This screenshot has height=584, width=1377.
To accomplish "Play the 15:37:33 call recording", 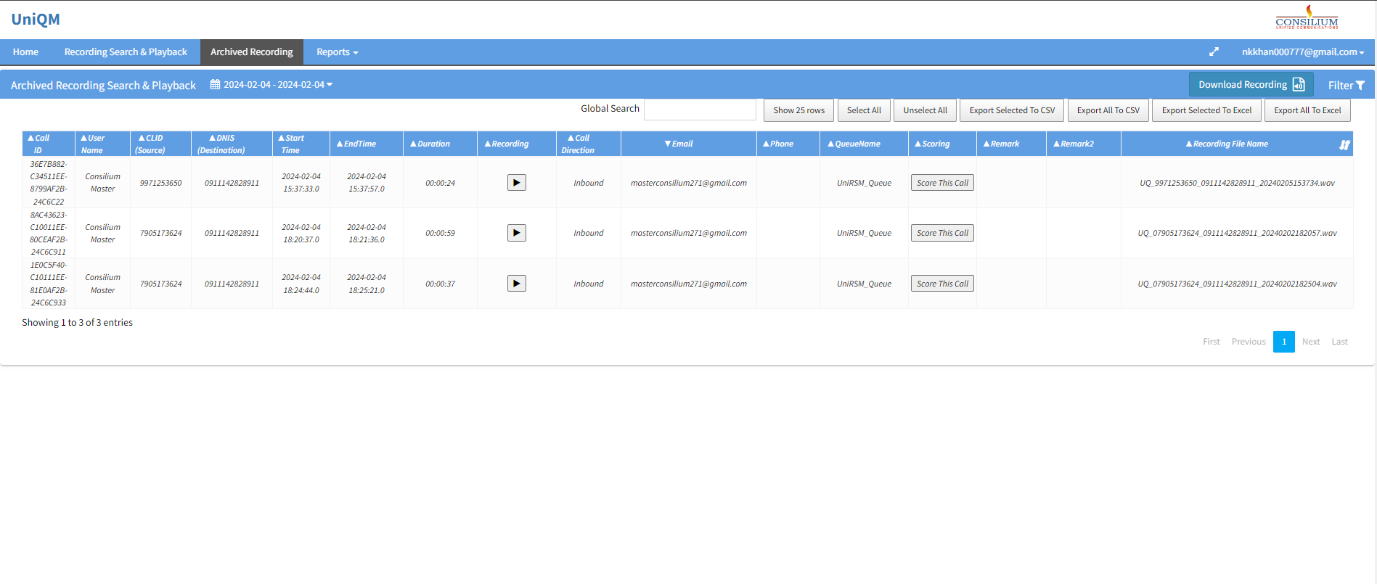I will (x=516, y=182).
